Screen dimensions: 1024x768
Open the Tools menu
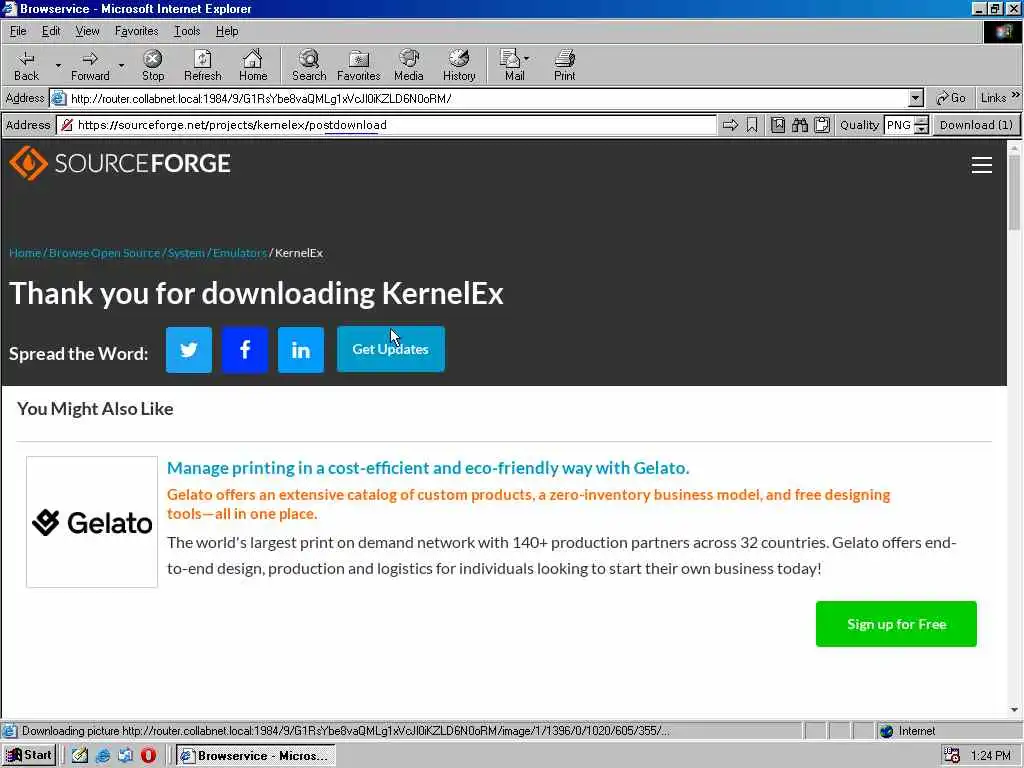(x=187, y=31)
